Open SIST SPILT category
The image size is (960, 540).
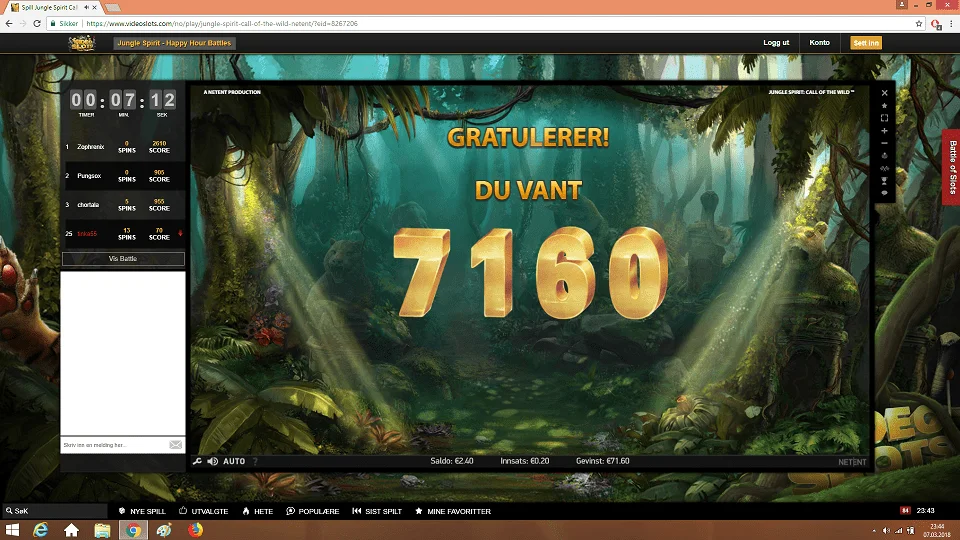point(377,511)
